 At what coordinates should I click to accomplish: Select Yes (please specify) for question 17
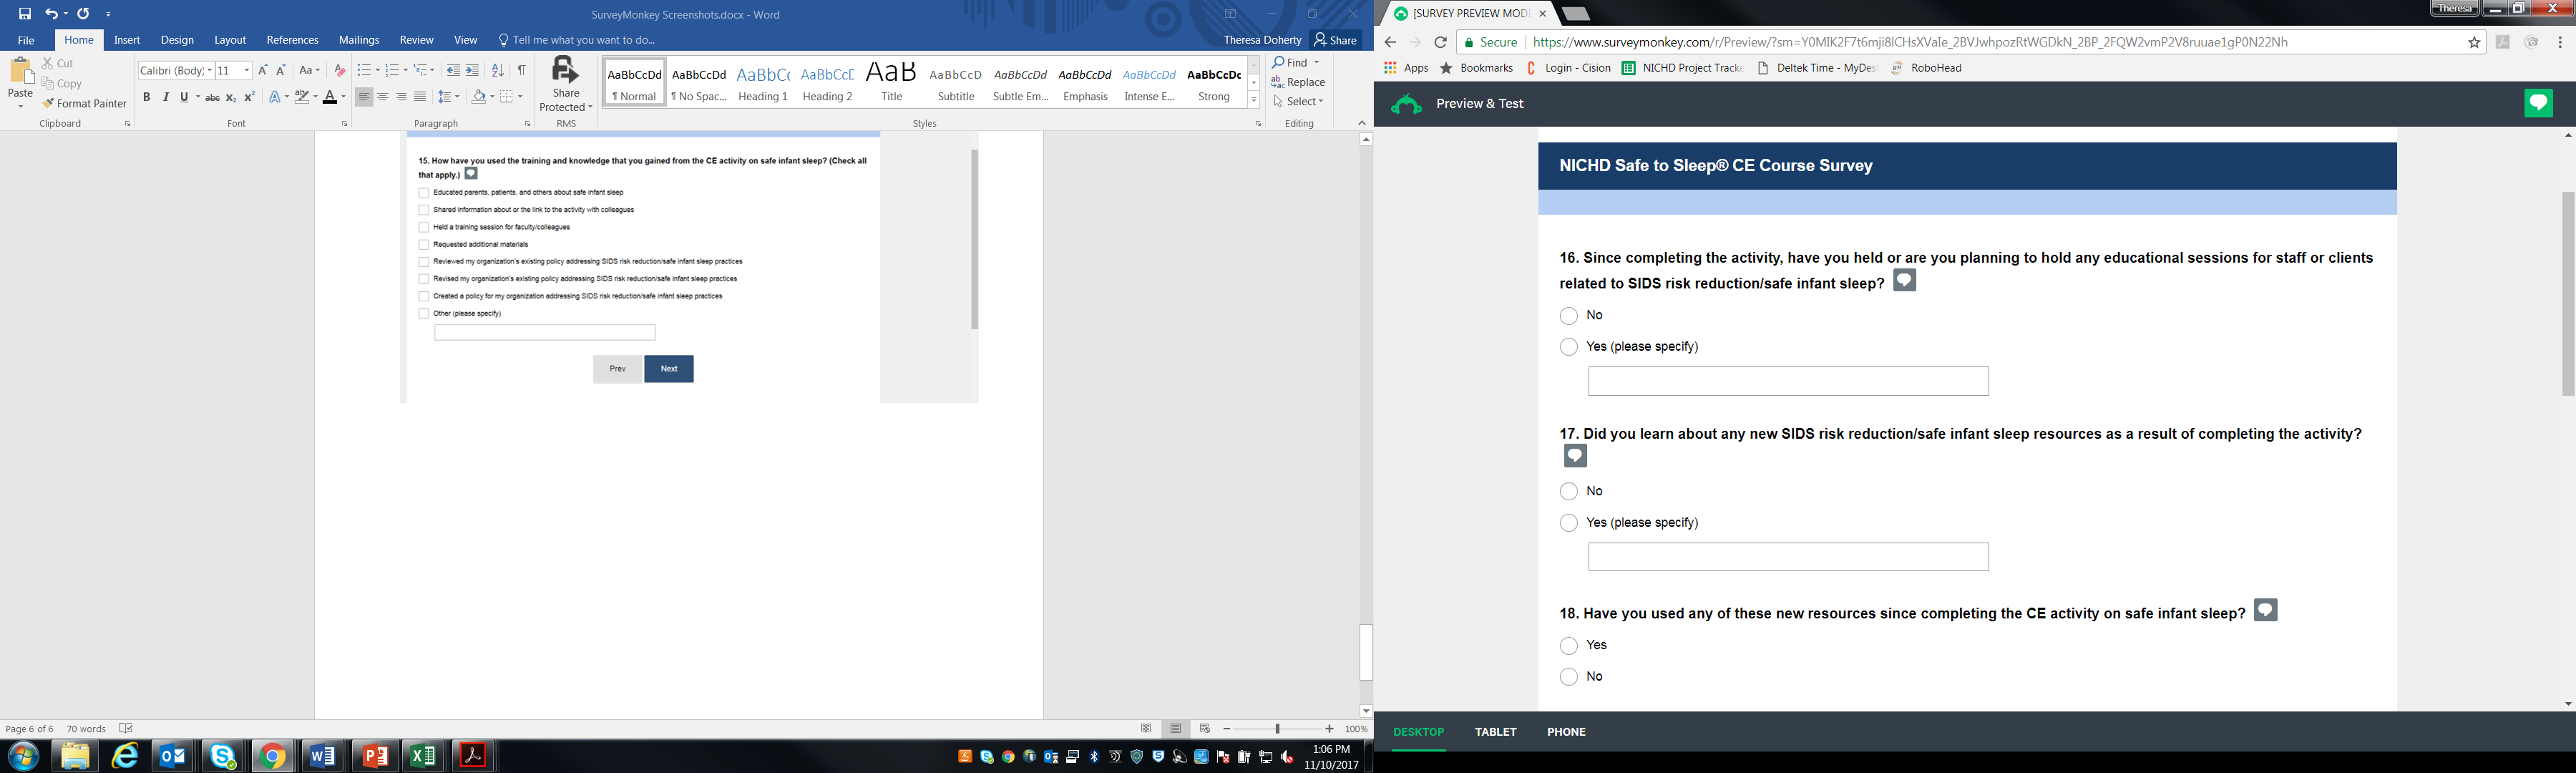1569,523
